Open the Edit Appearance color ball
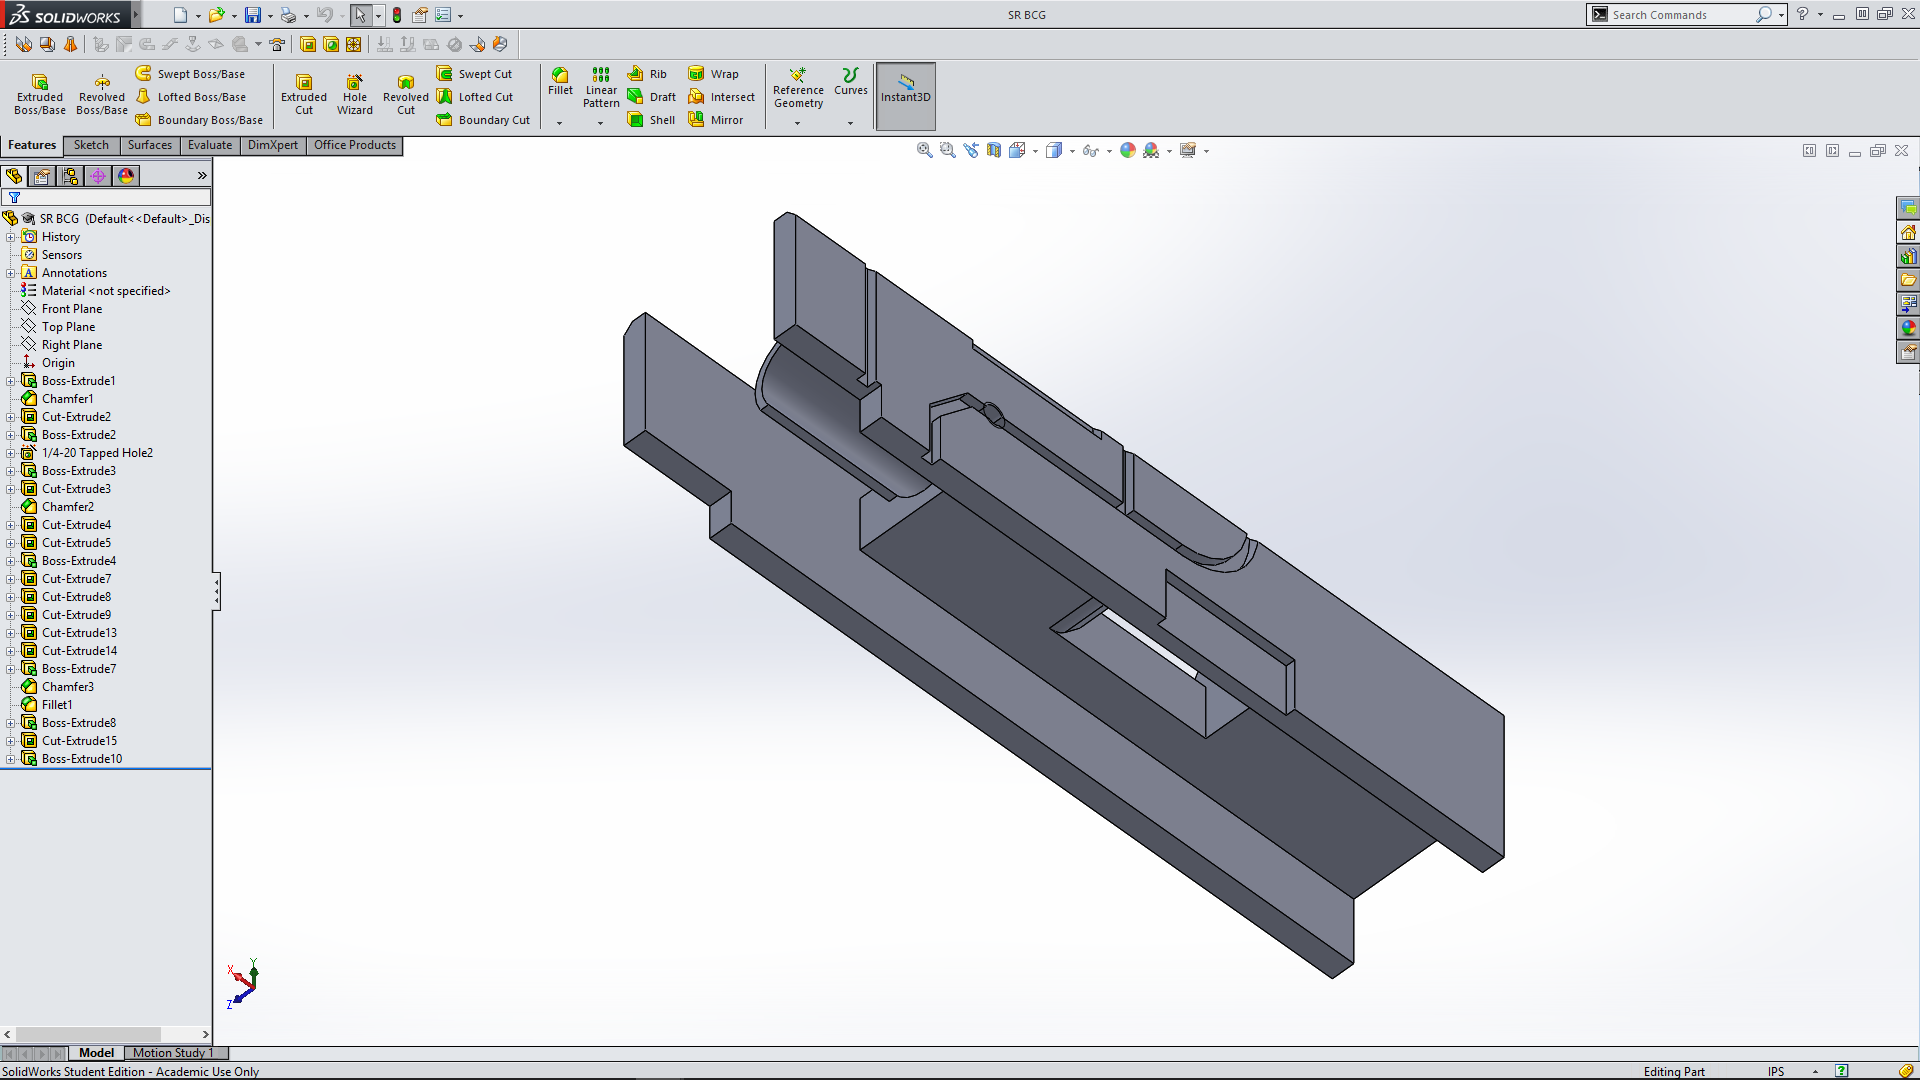Viewport: 1920px width, 1080px height. click(1128, 150)
